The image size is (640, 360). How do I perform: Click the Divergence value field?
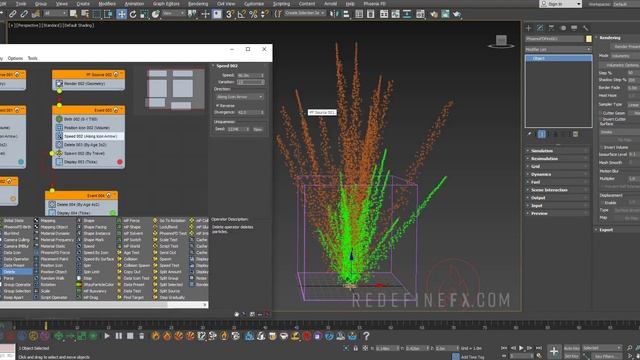[x=249, y=112]
